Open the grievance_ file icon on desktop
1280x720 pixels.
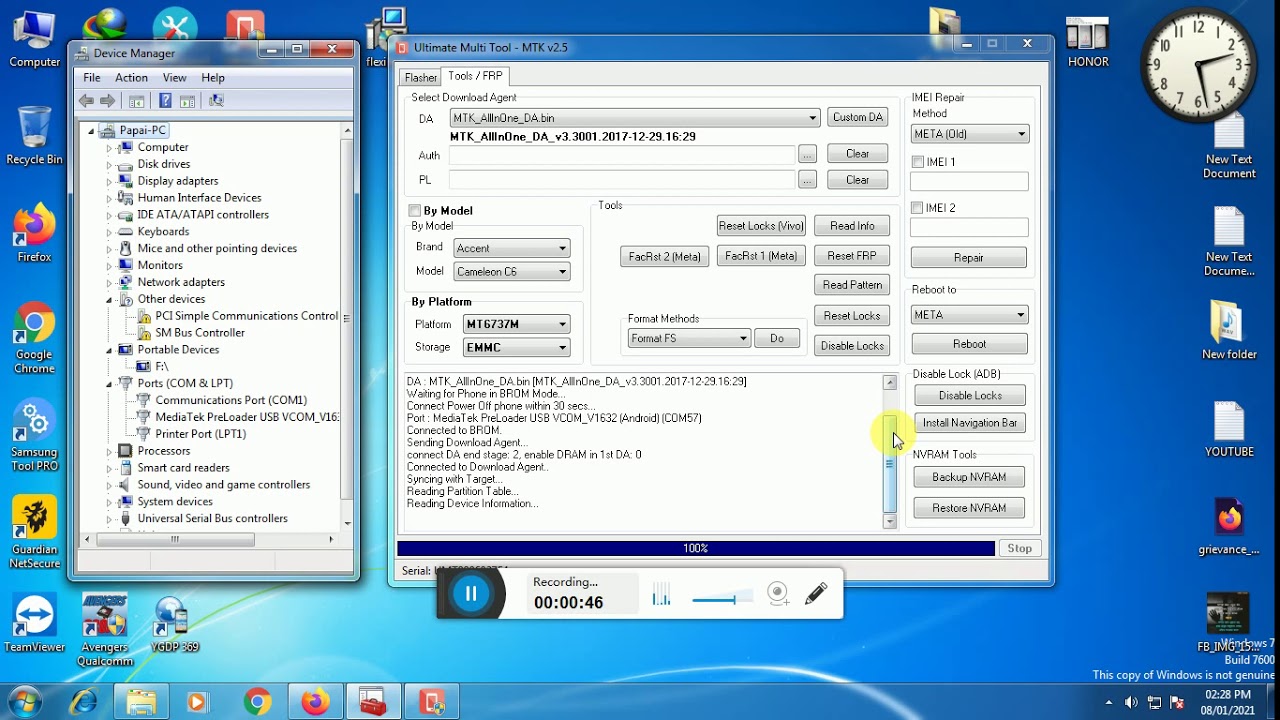point(1229,527)
